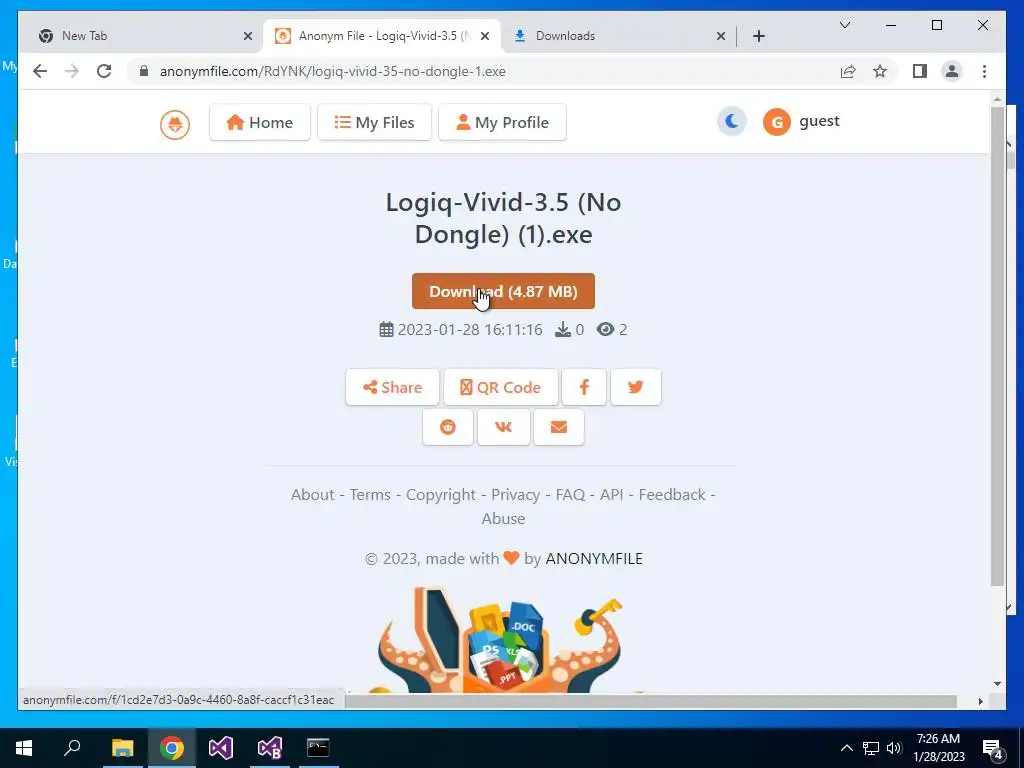Screen dimensions: 1024x768
Task: Open the Chrome three-dot menu
Action: pos(984,71)
